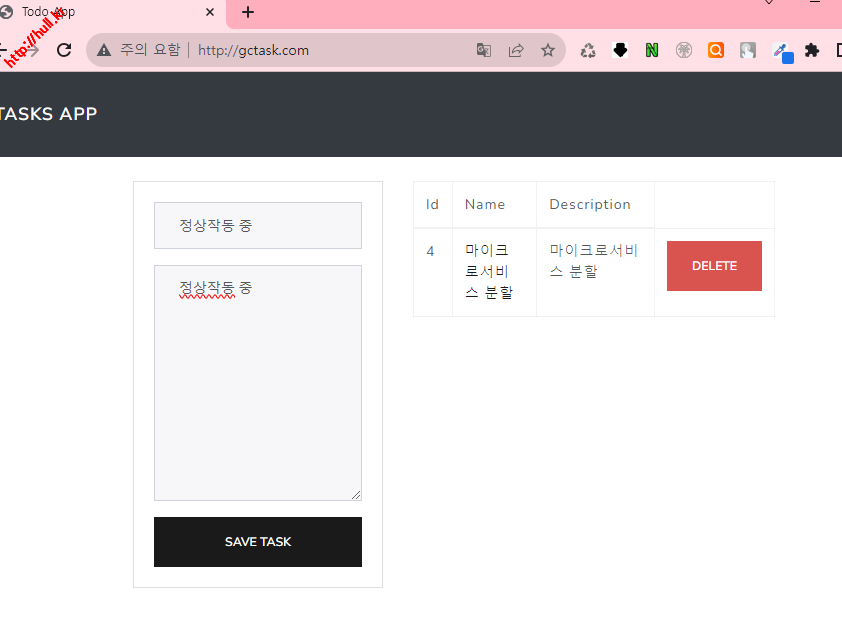This screenshot has width=842, height=621.
Task: Select the Todo App tab
Action: [100, 13]
